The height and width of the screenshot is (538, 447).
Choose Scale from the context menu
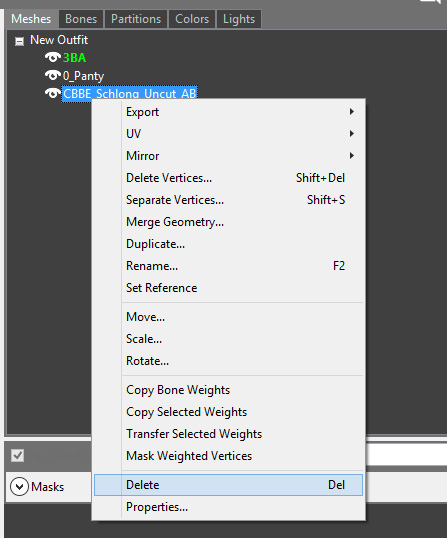pyautogui.click(x=228, y=339)
